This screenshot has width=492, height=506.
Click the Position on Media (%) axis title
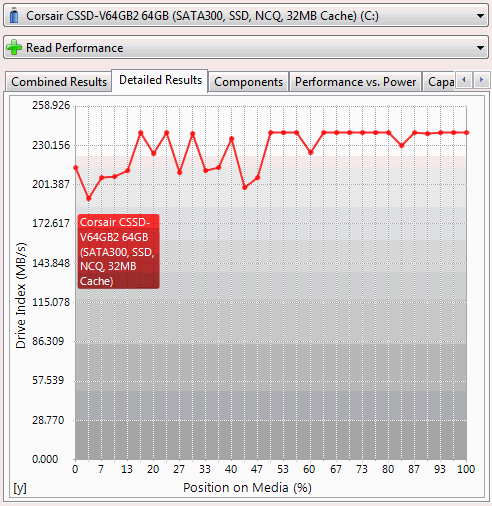(x=247, y=488)
